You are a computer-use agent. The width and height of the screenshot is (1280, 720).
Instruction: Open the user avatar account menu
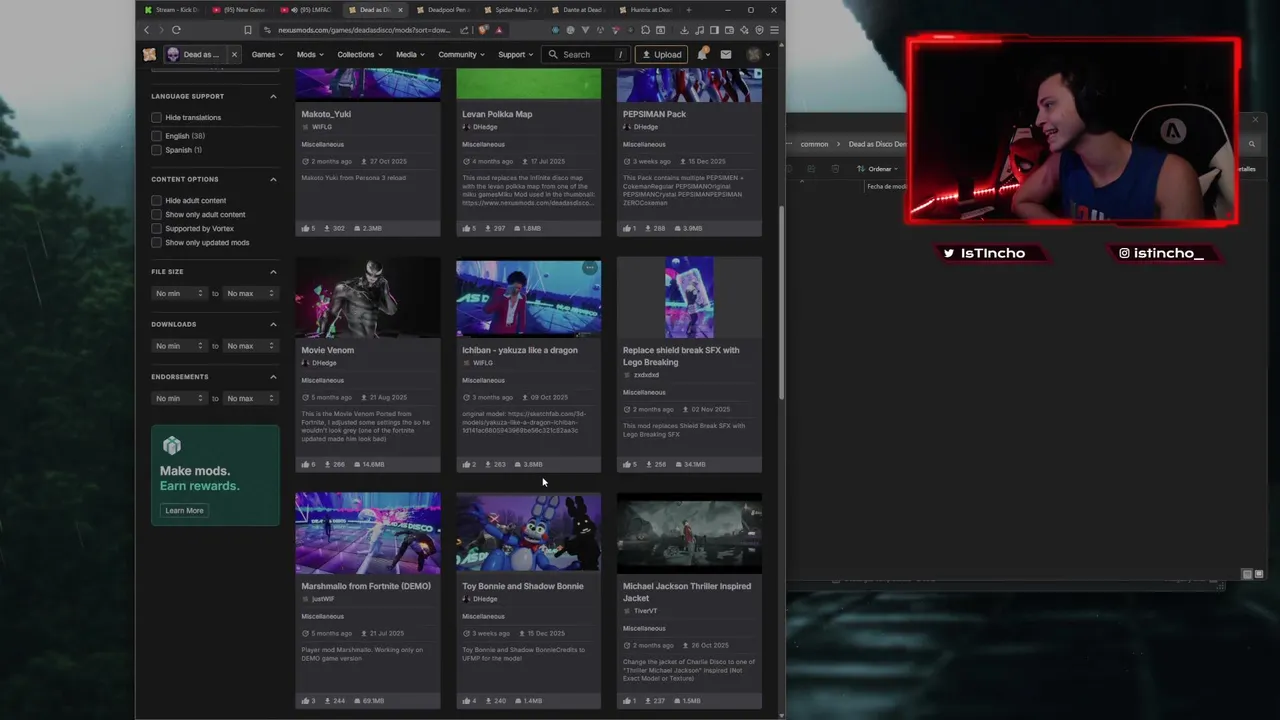point(759,54)
